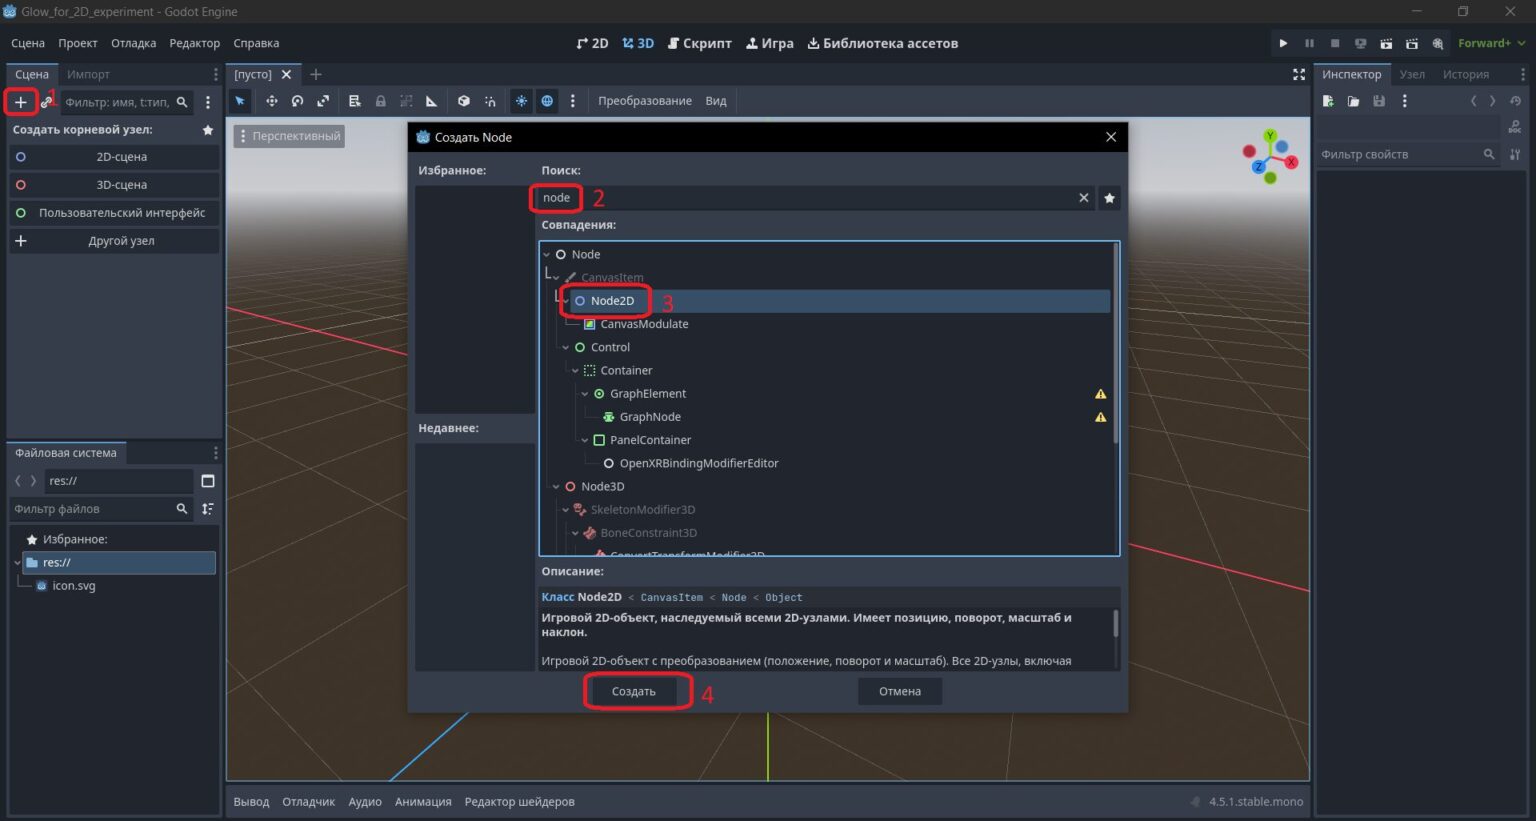Click the lock selected node icon
The image size is (1536, 821).
click(x=380, y=101)
